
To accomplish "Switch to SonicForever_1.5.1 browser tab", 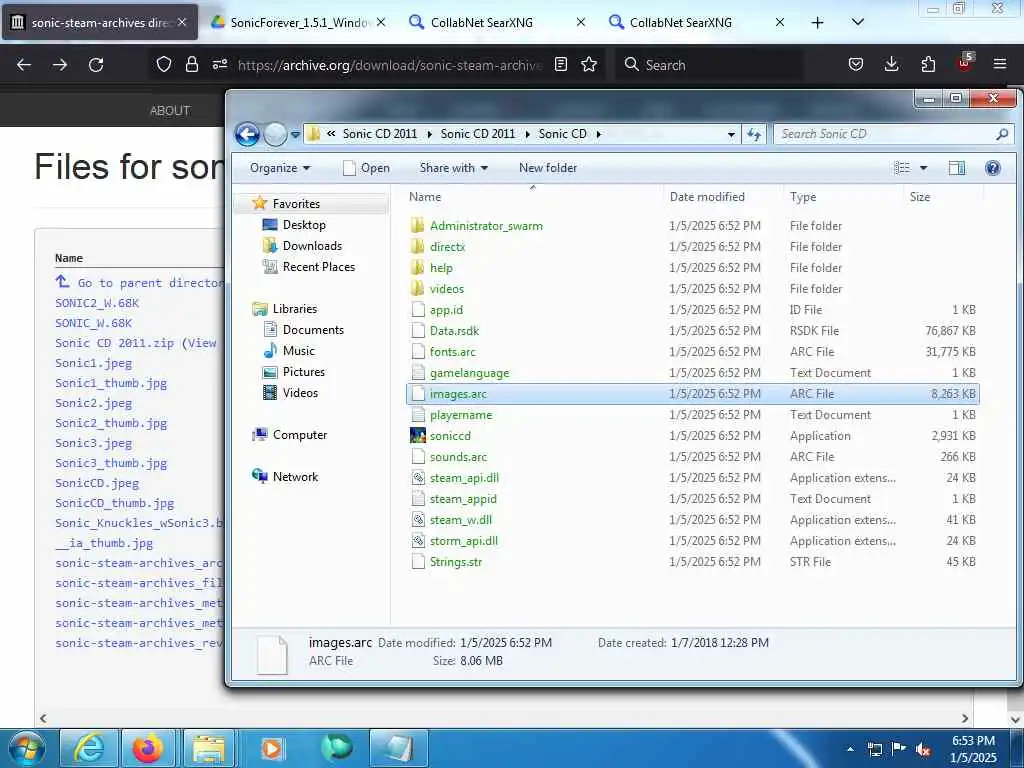I will [x=298, y=22].
